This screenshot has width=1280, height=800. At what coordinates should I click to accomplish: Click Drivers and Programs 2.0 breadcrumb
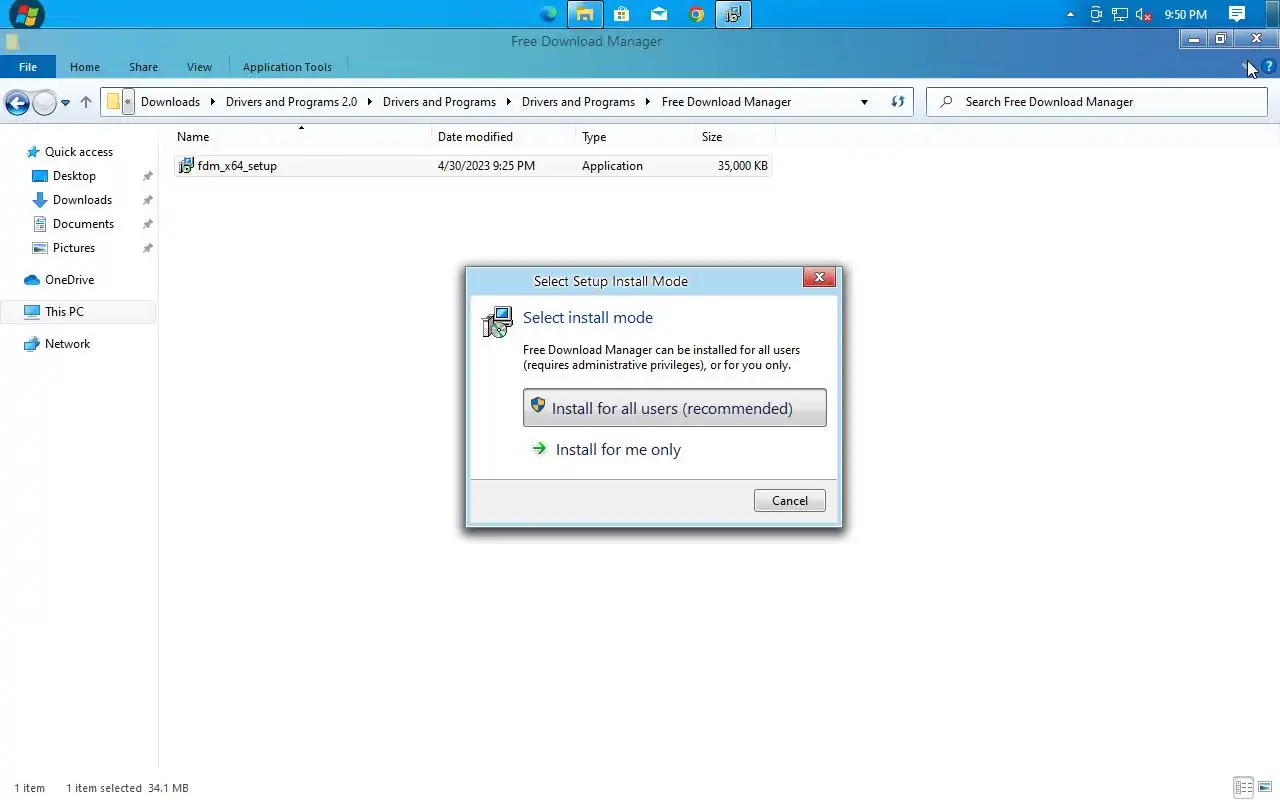pos(291,102)
